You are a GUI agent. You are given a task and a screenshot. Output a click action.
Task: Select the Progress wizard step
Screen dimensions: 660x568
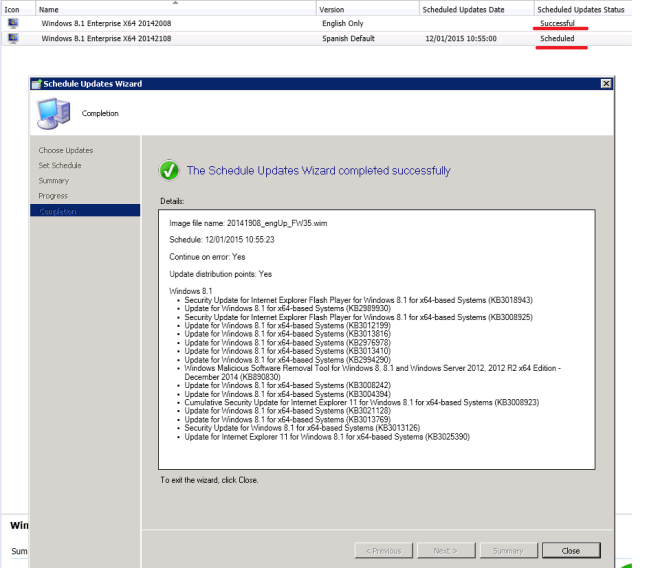54,196
